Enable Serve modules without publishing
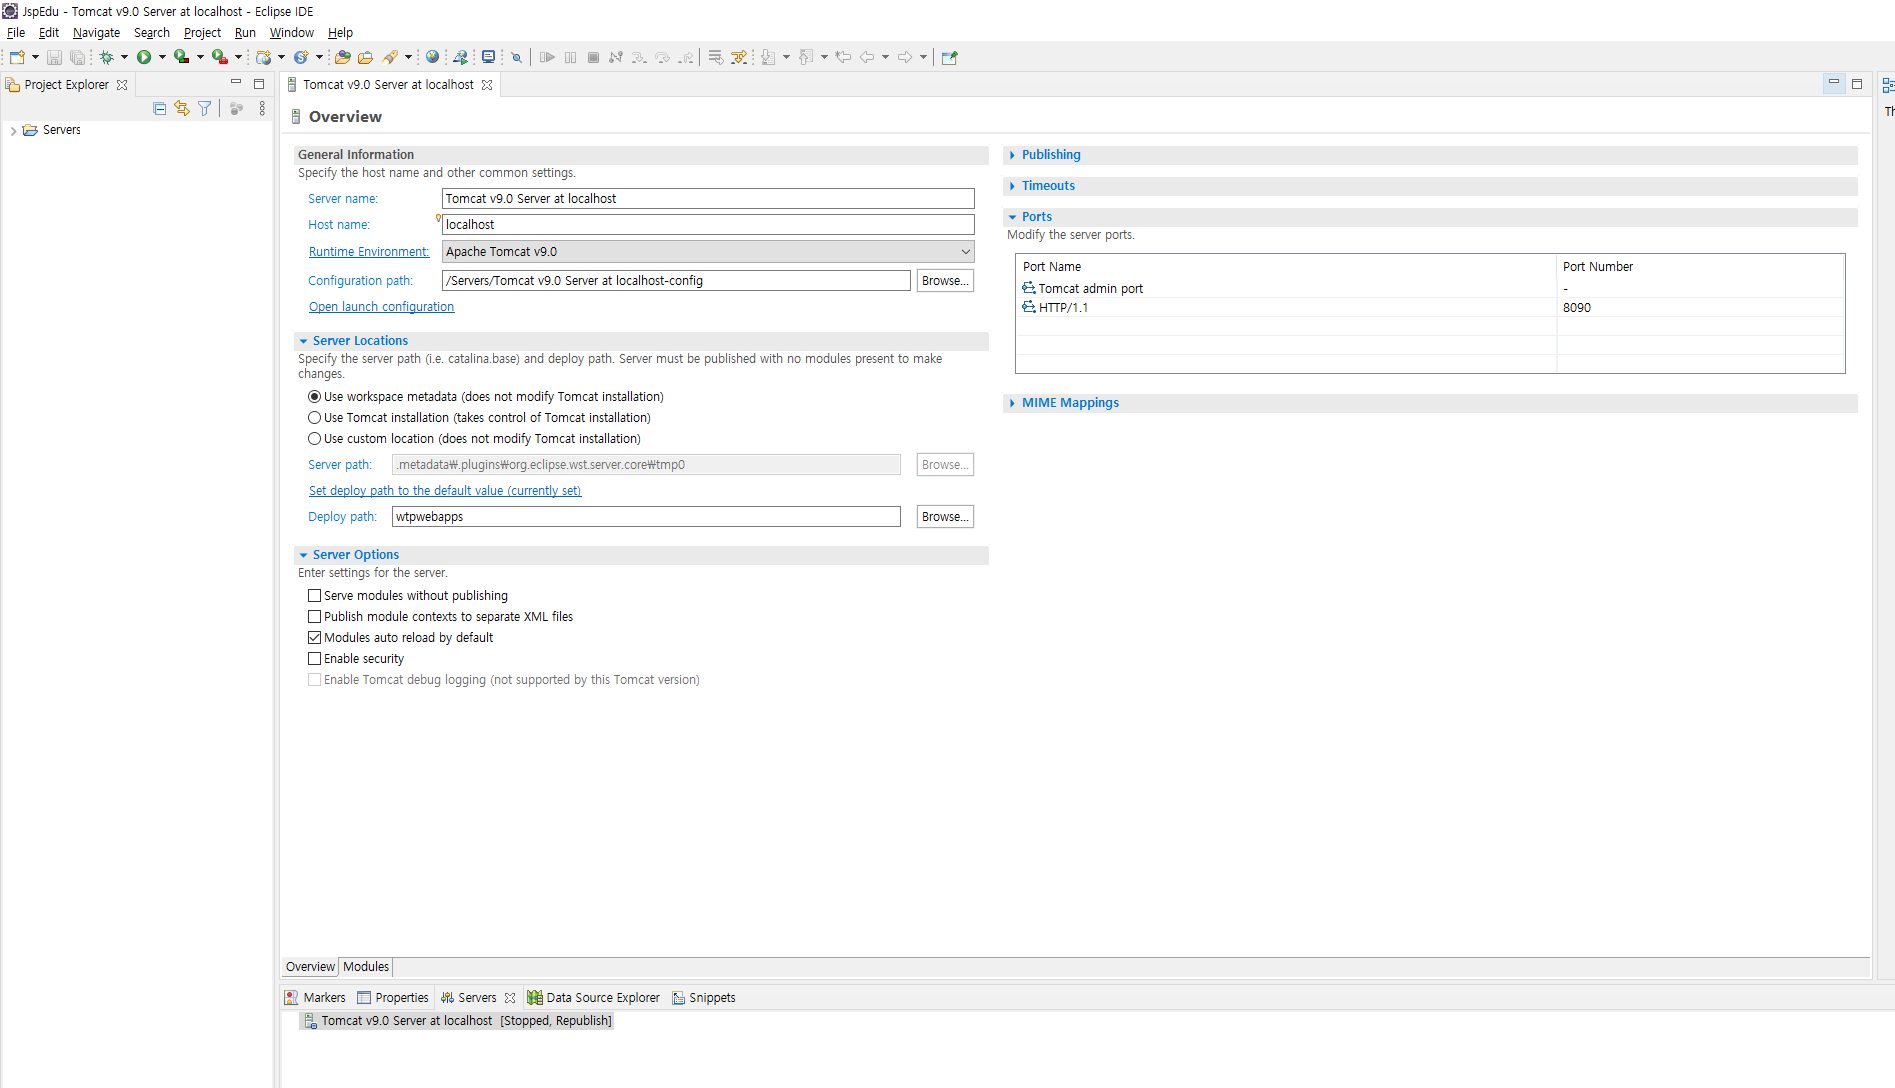This screenshot has width=1895, height=1088. coord(315,596)
